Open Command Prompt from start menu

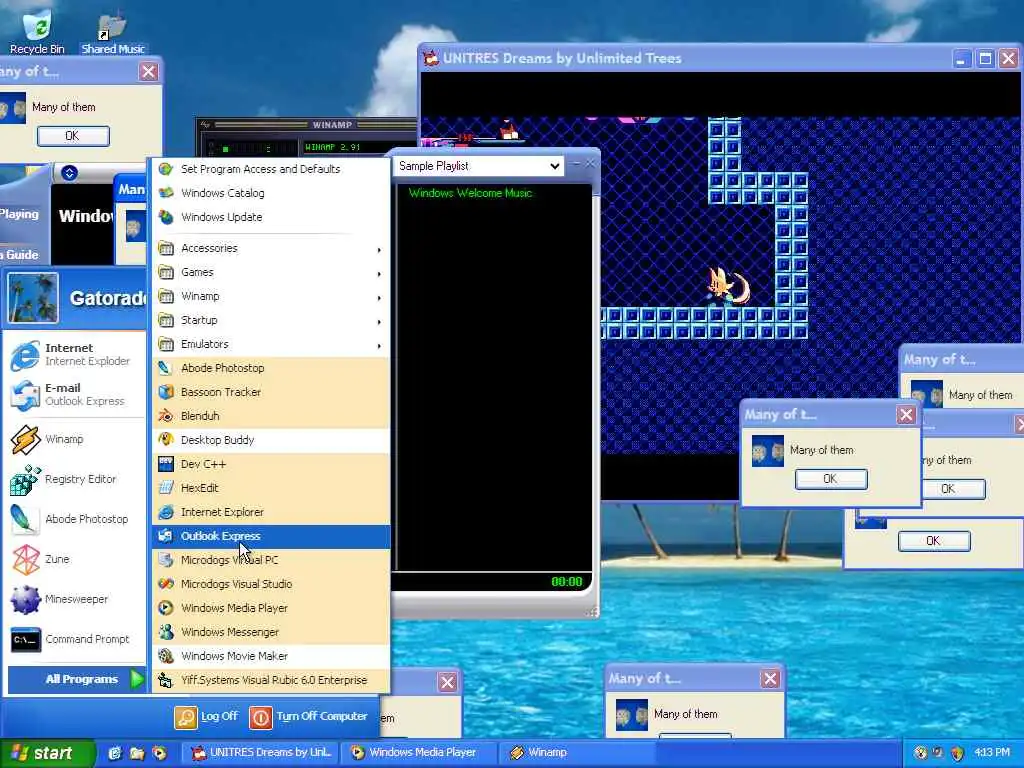(x=75, y=639)
